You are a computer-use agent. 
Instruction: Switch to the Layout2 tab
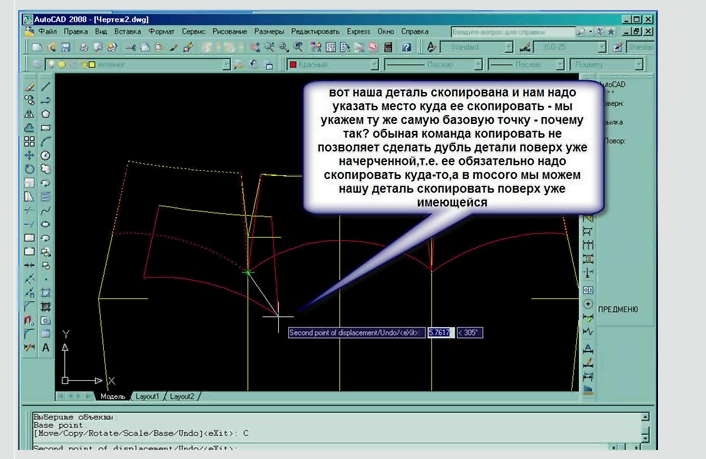[181, 396]
